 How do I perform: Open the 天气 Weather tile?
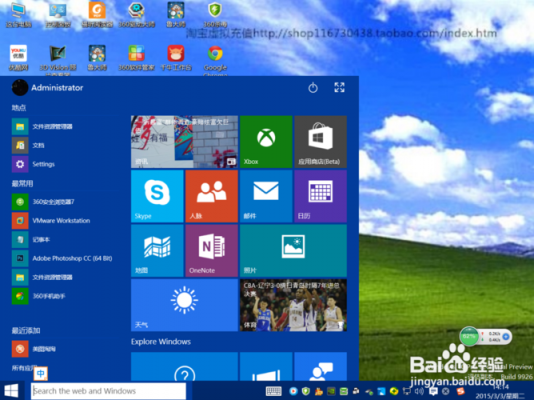[x=184, y=305]
